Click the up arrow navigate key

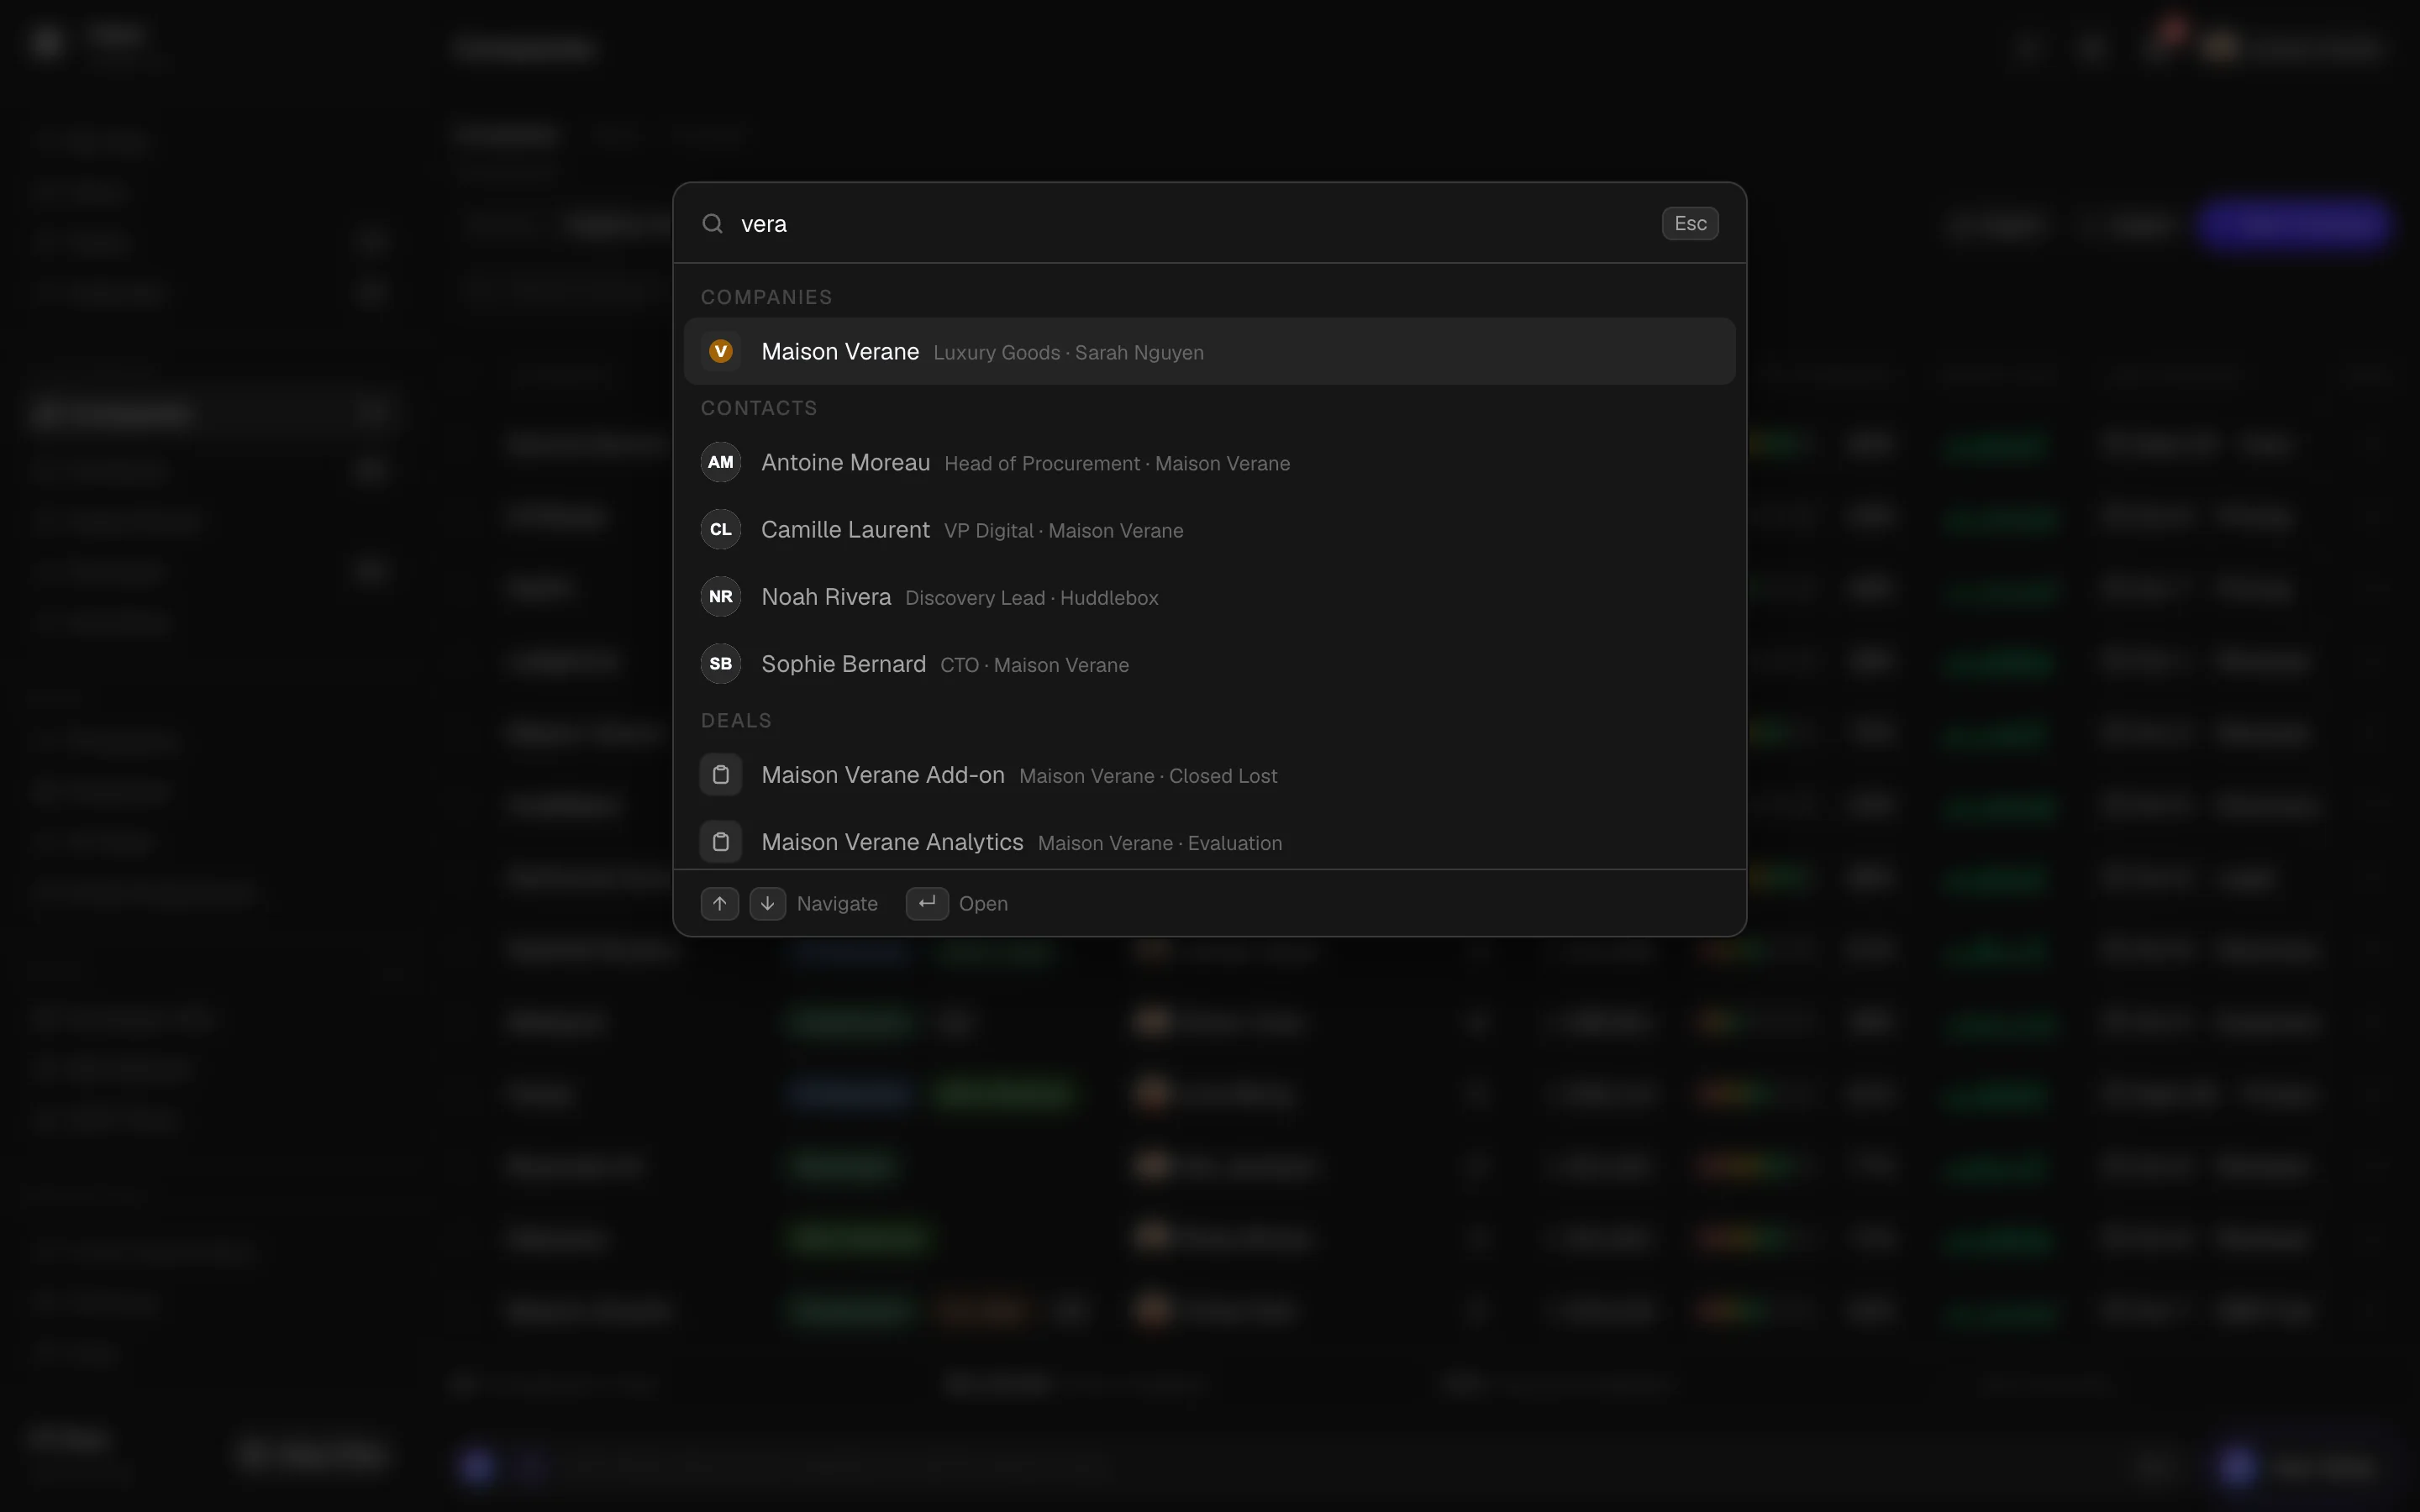pyautogui.click(x=719, y=903)
